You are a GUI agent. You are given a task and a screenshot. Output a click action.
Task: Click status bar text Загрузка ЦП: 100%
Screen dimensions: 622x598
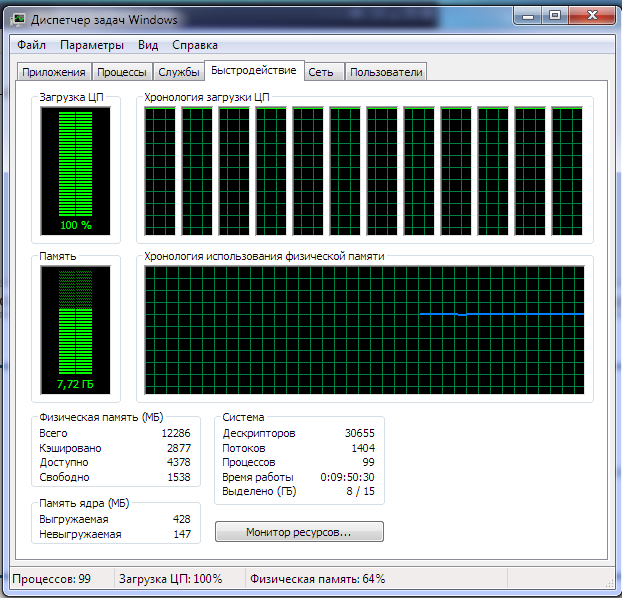(170, 579)
